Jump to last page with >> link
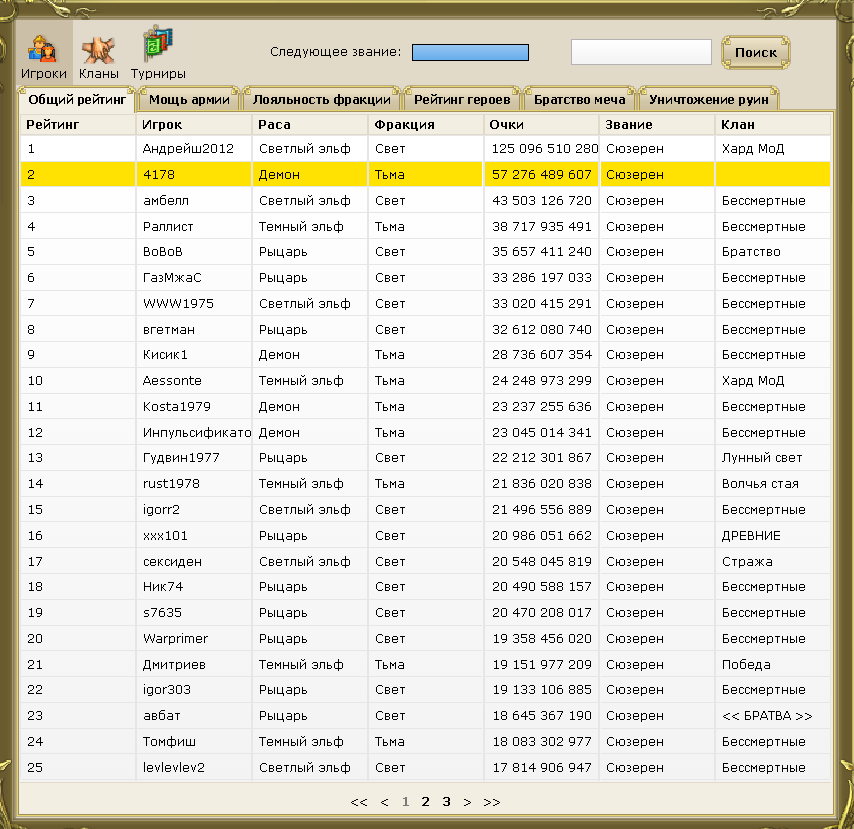 (x=492, y=802)
